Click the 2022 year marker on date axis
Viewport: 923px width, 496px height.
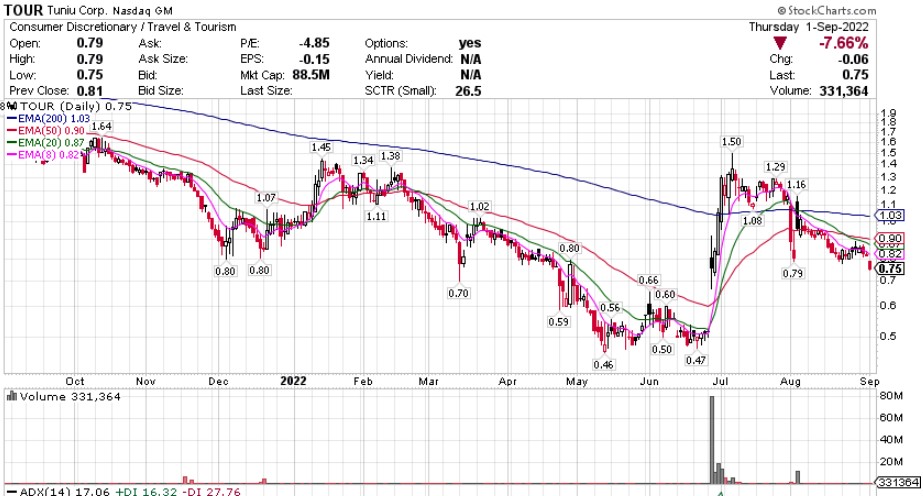(x=293, y=381)
